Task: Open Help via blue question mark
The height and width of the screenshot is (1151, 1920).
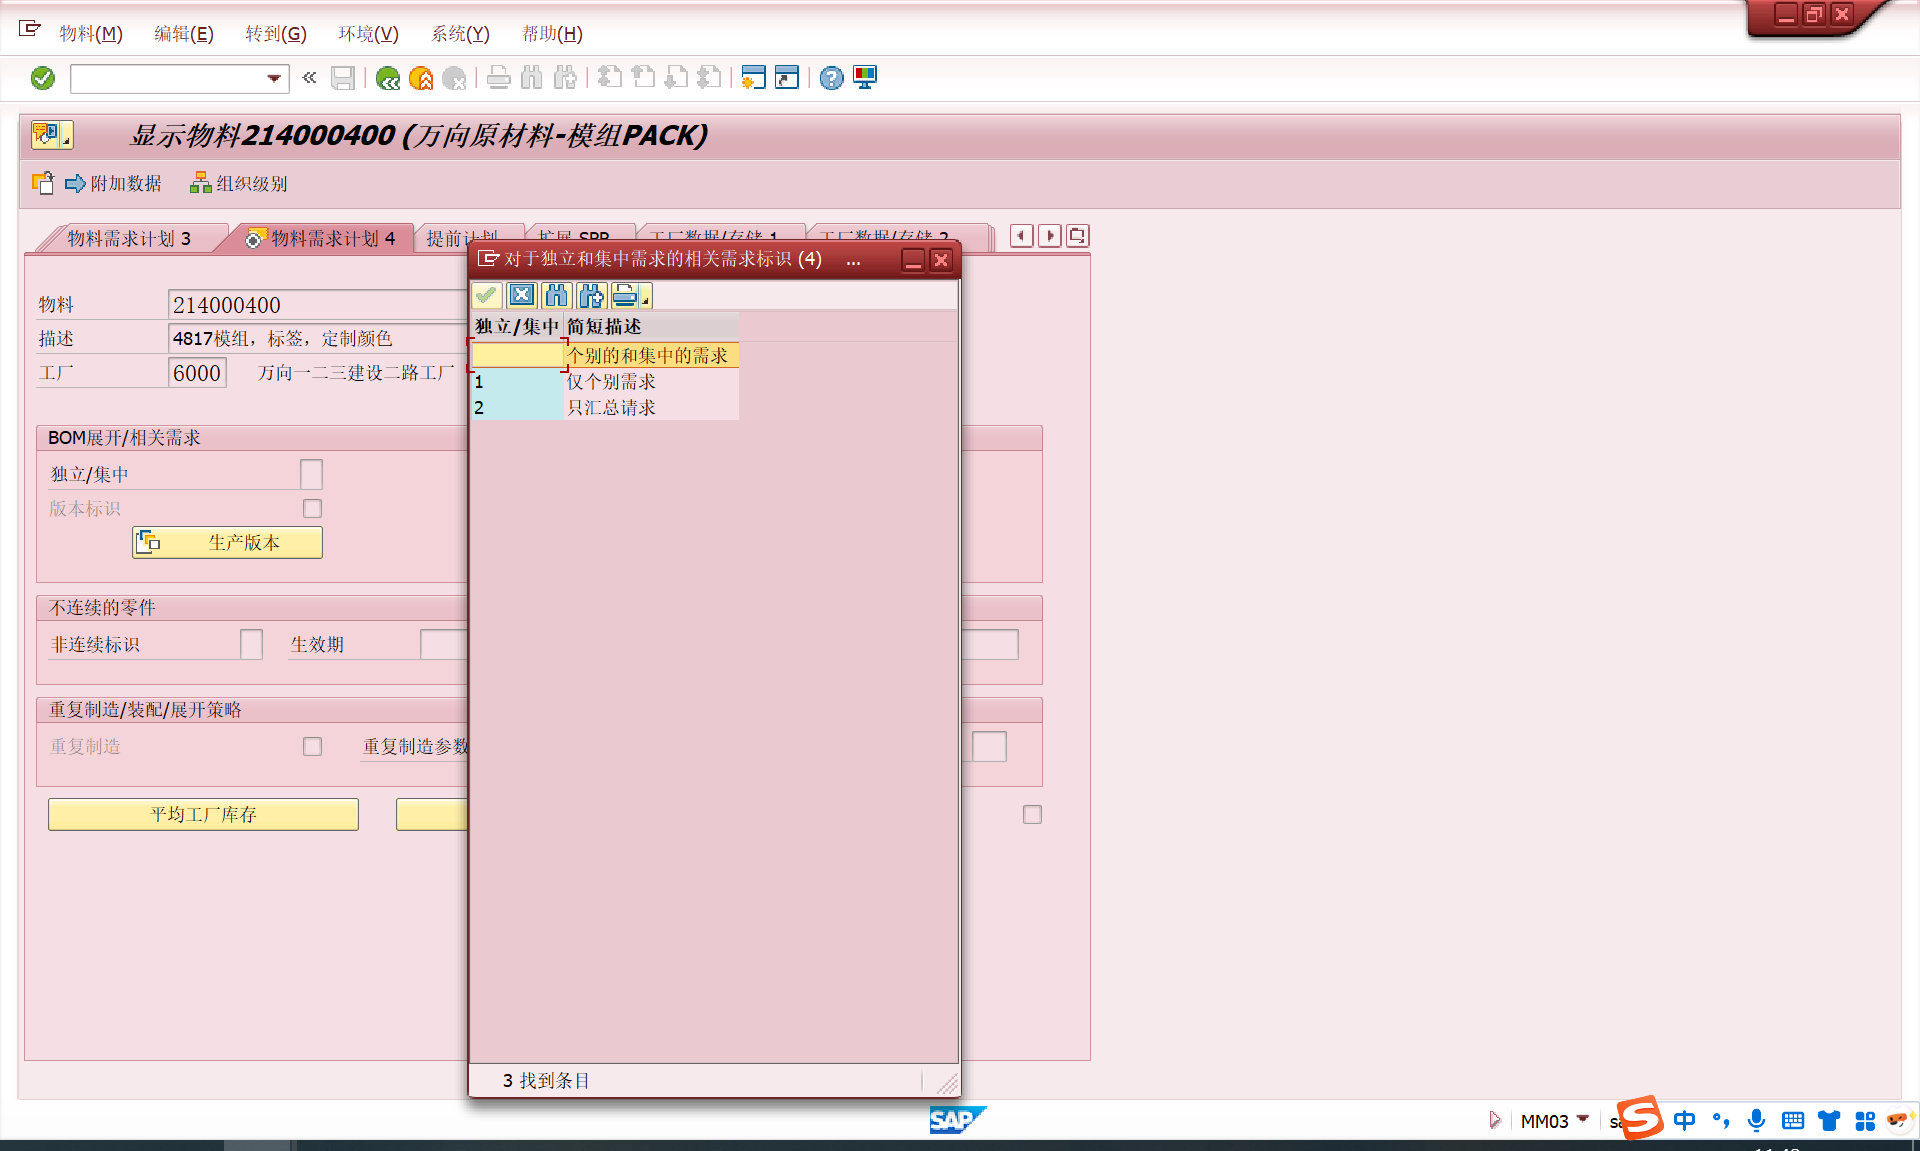Action: click(831, 78)
